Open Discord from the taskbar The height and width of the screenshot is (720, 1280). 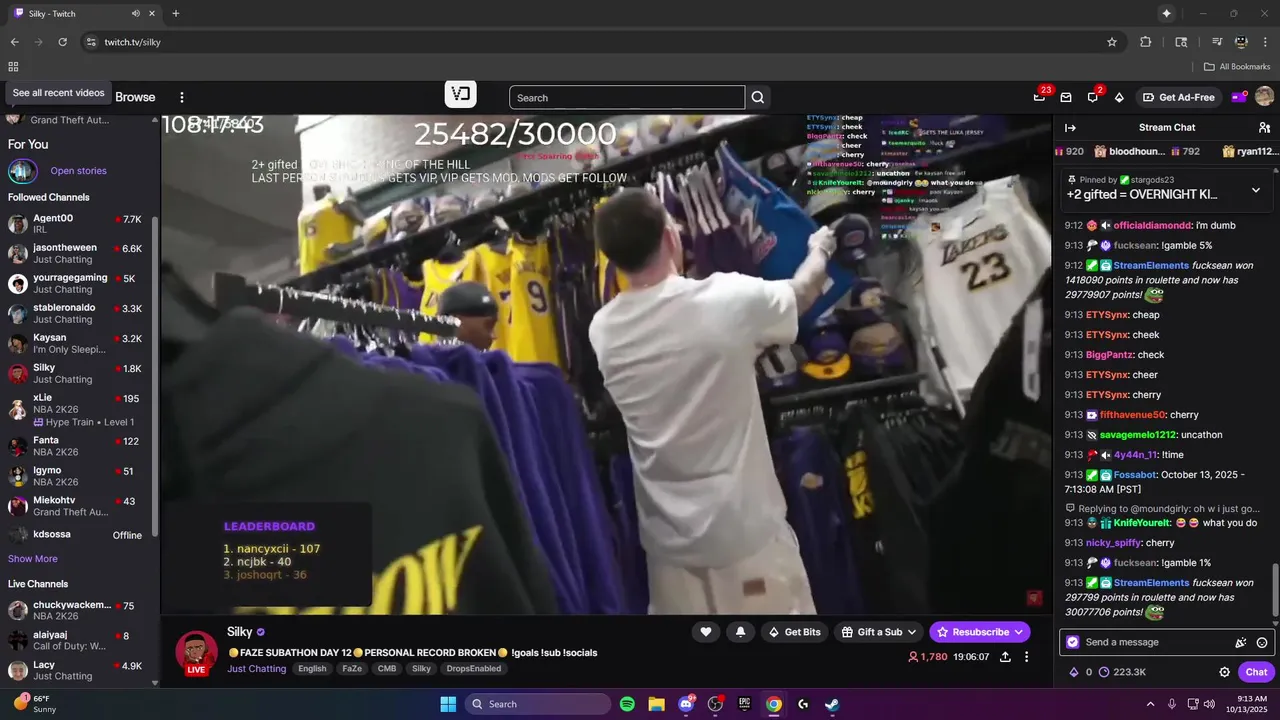click(686, 704)
